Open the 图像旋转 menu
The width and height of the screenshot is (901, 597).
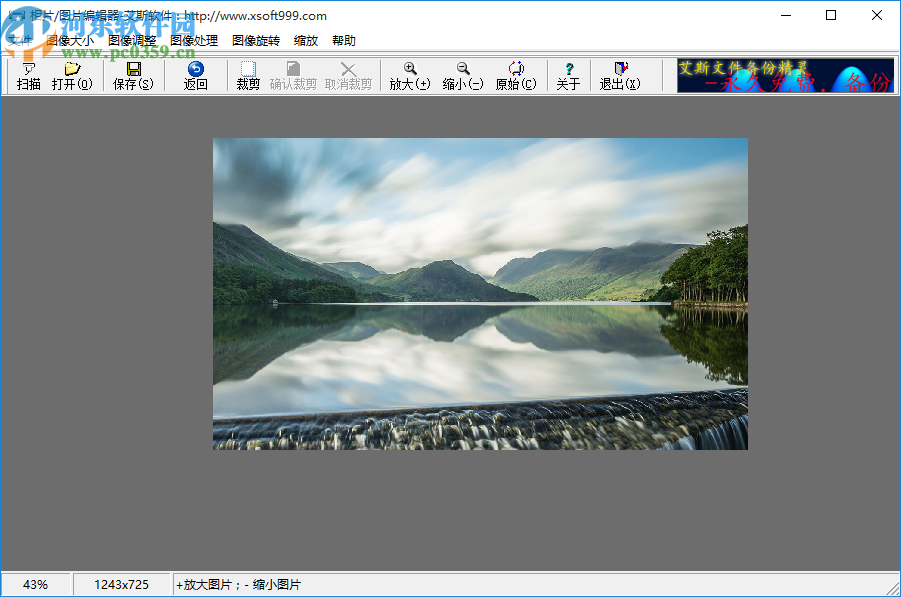pyautogui.click(x=256, y=41)
